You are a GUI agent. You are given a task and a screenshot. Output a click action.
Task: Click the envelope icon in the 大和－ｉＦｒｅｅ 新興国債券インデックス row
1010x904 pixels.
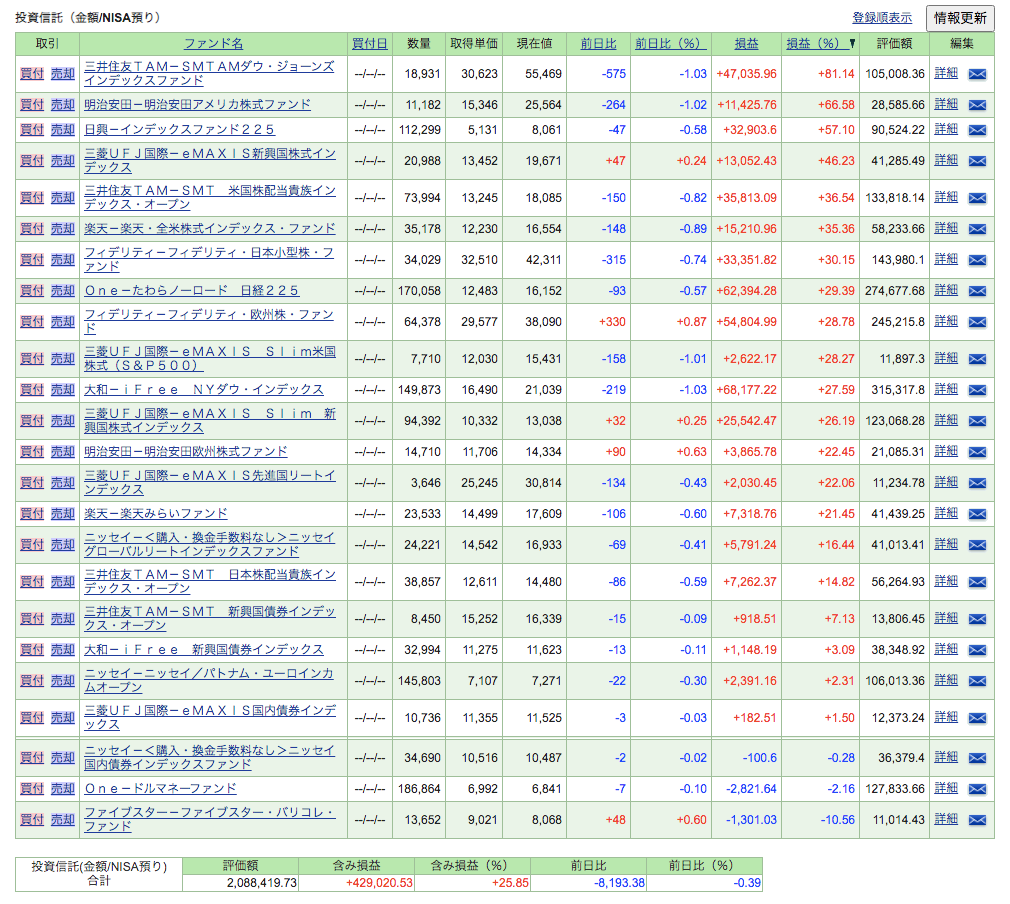click(x=977, y=650)
